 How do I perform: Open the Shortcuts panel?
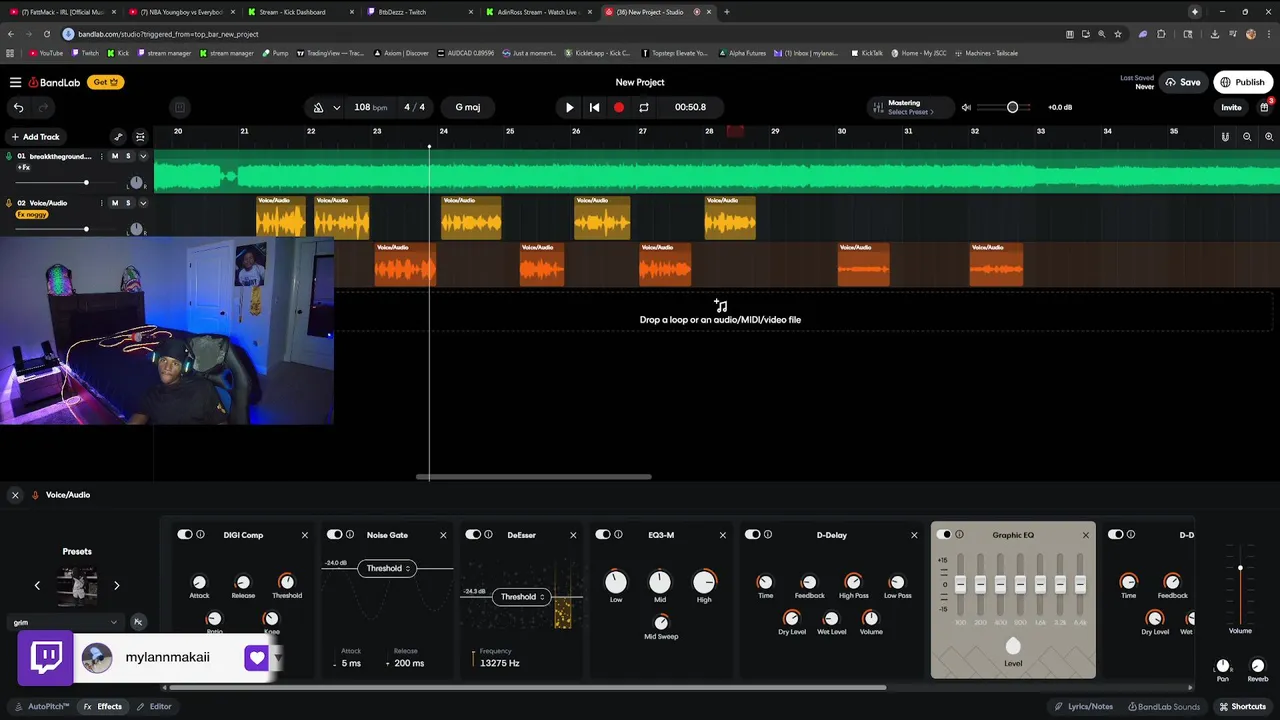point(1242,707)
